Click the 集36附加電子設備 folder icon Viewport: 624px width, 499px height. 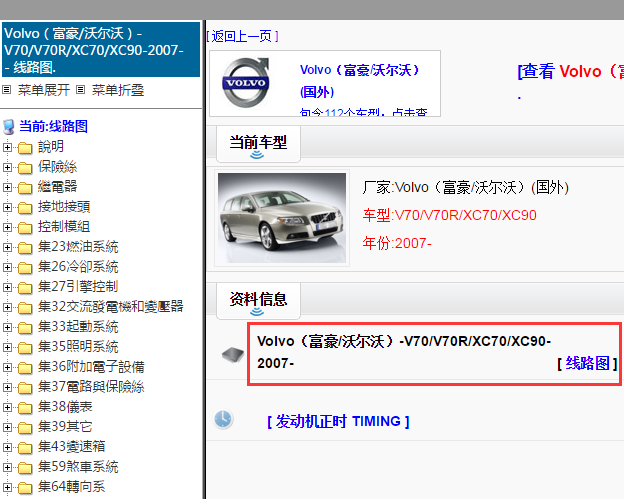click(x=25, y=367)
